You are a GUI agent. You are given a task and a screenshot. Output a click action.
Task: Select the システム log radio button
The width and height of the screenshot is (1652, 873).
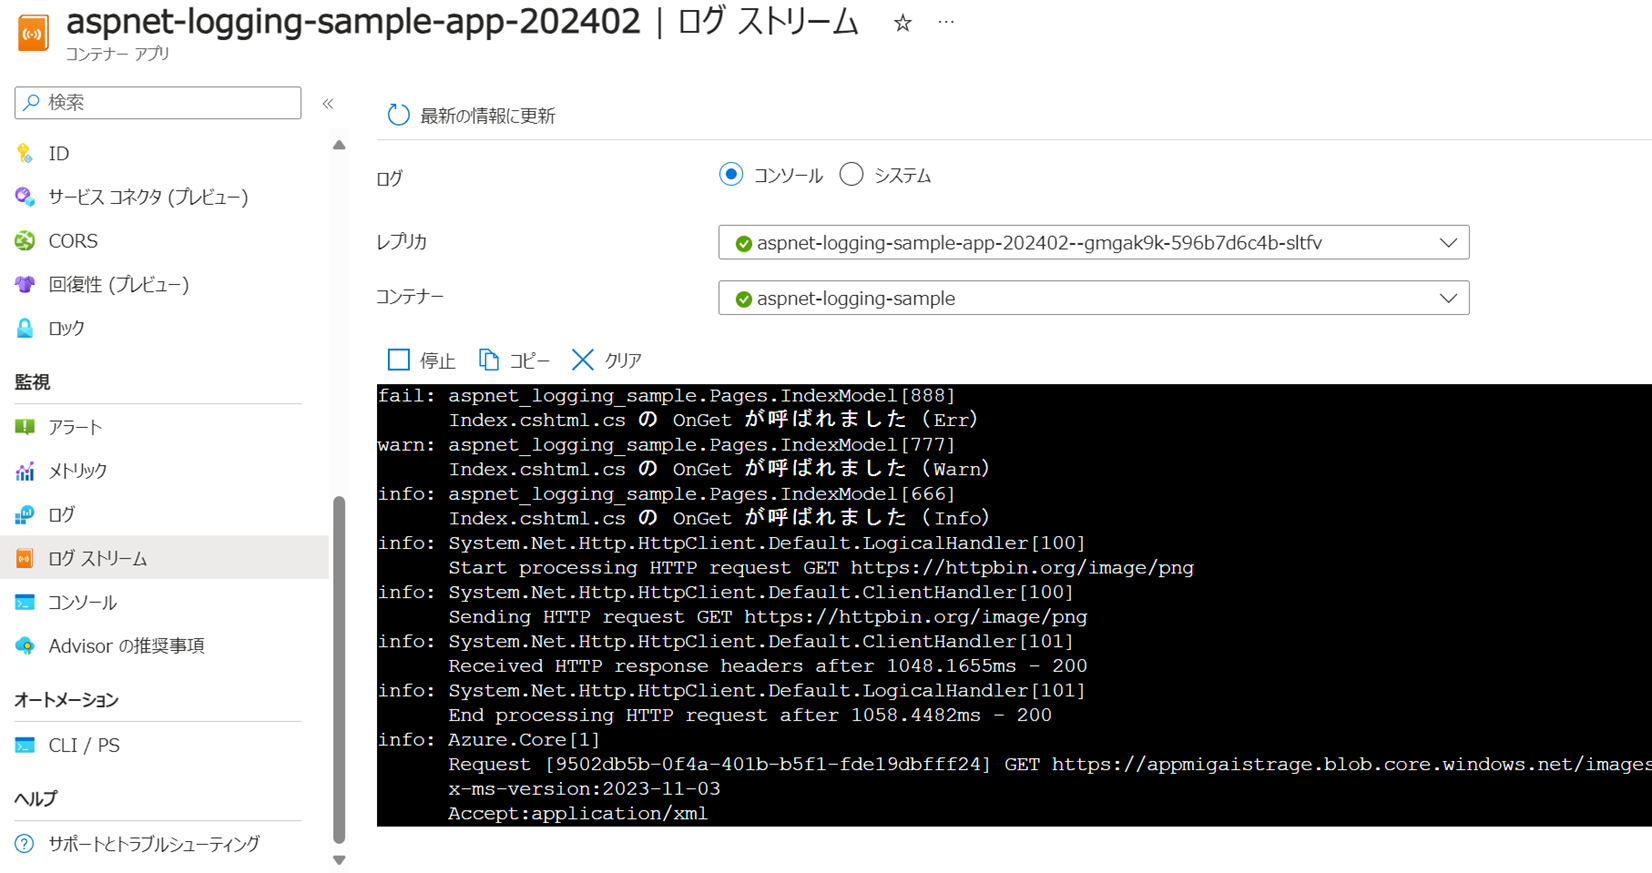[x=851, y=175]
